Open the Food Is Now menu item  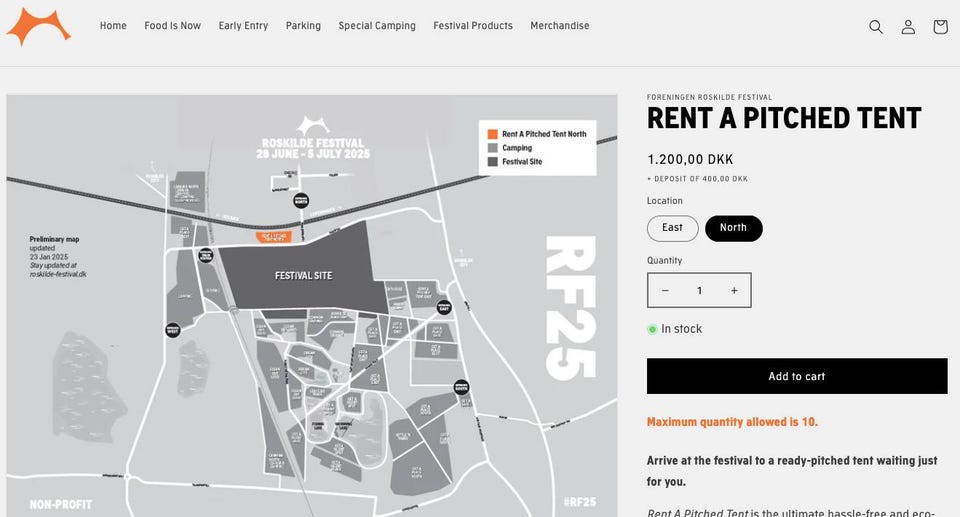tap(173, 26)
